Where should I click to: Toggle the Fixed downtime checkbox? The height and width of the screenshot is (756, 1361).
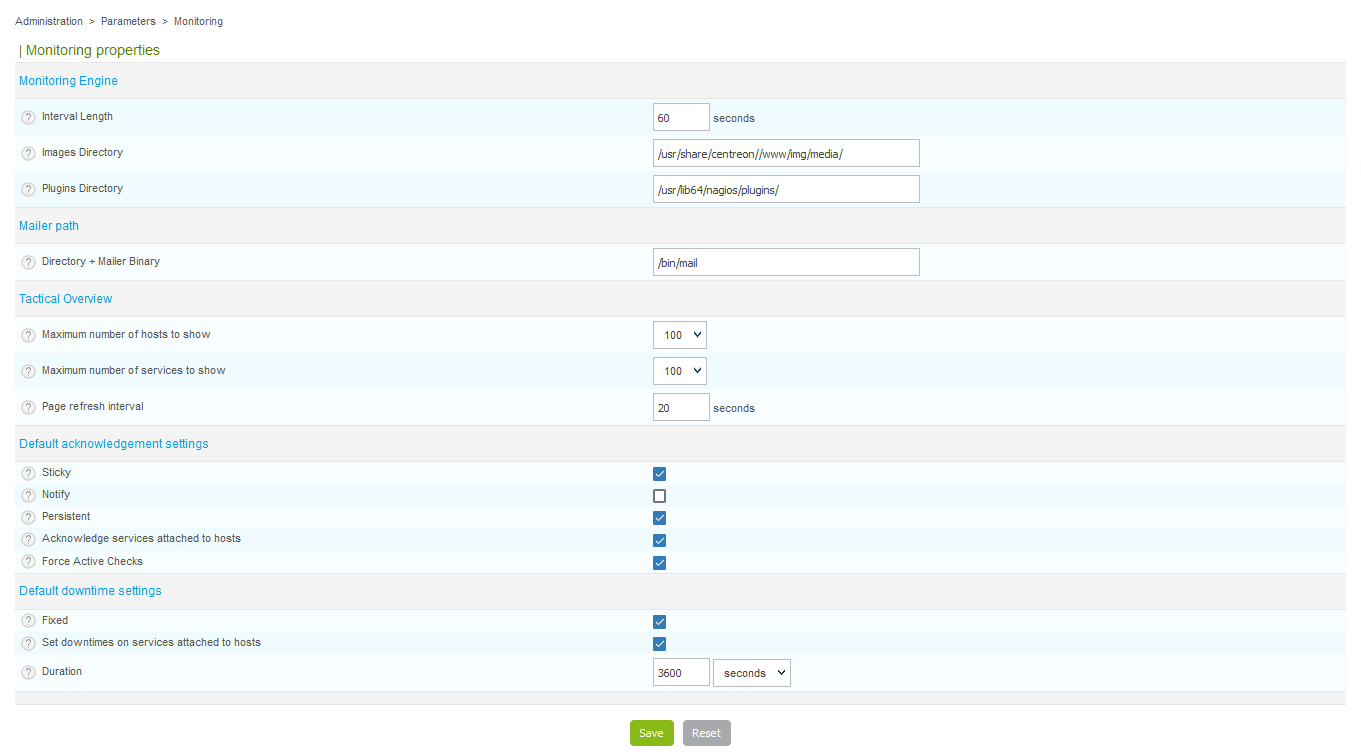point(659,622)
